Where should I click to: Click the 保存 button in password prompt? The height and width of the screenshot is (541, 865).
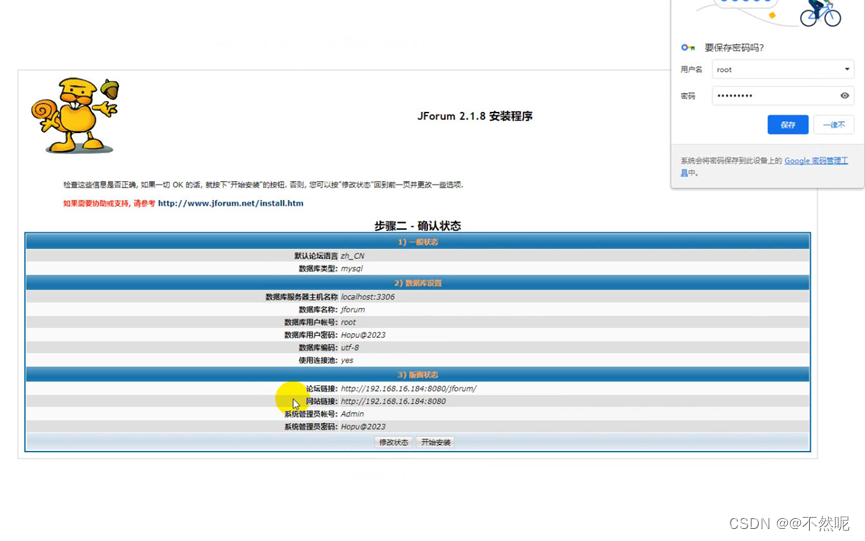(788, 125)
